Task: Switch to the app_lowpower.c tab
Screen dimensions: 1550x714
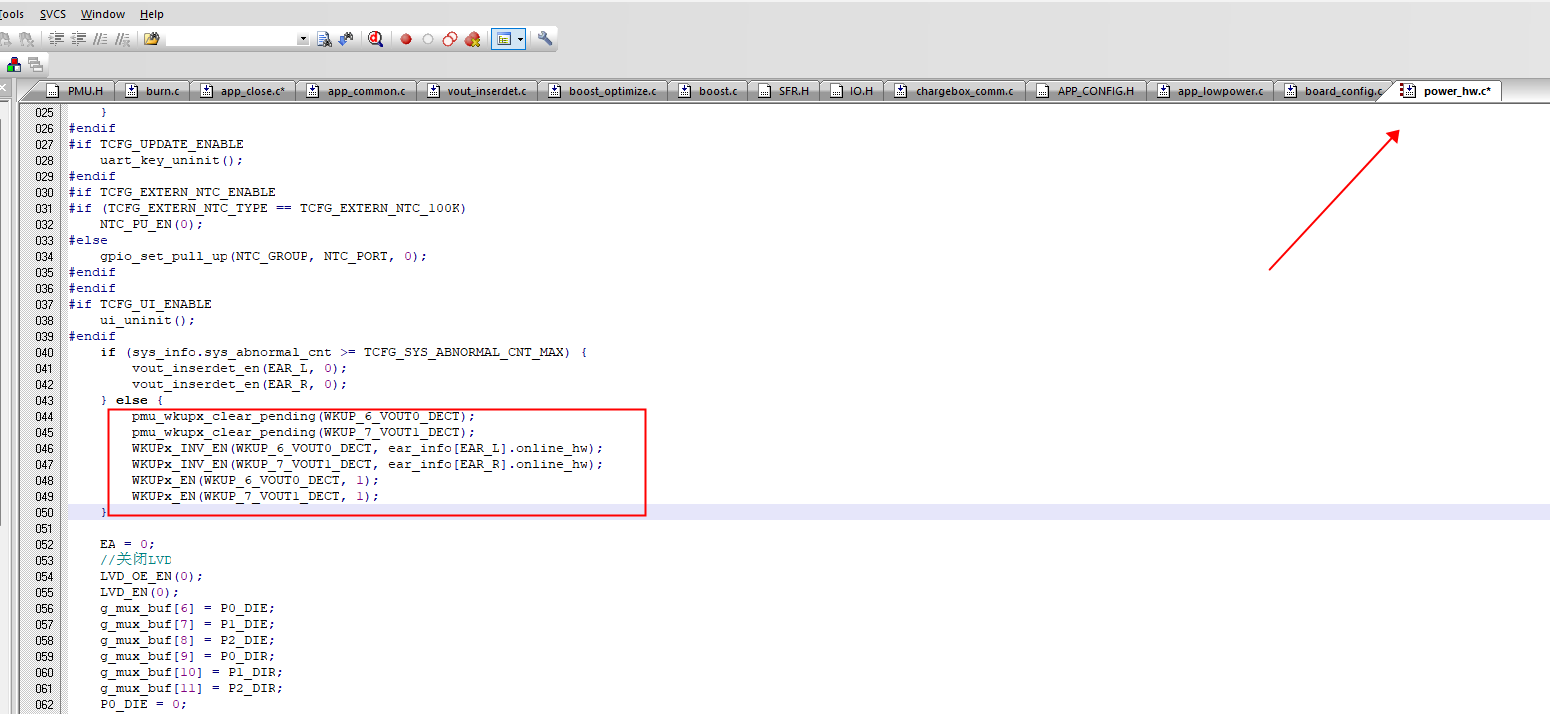Action: (x=1210, y=91)
